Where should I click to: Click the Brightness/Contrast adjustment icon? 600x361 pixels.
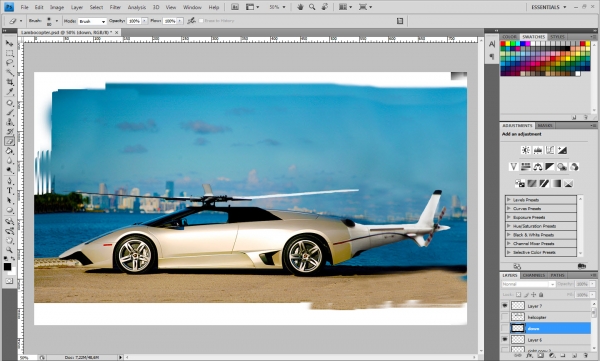[526, 150]
